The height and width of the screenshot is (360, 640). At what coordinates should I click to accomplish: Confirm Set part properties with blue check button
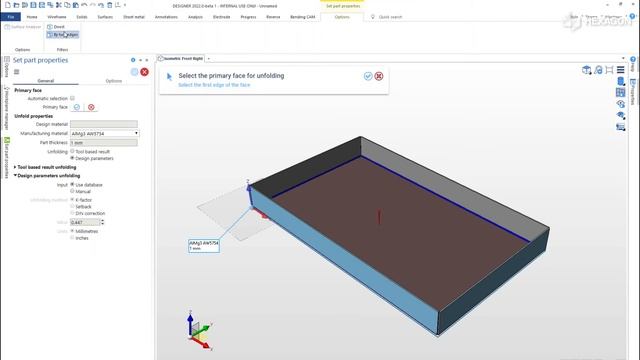(134, 72)
